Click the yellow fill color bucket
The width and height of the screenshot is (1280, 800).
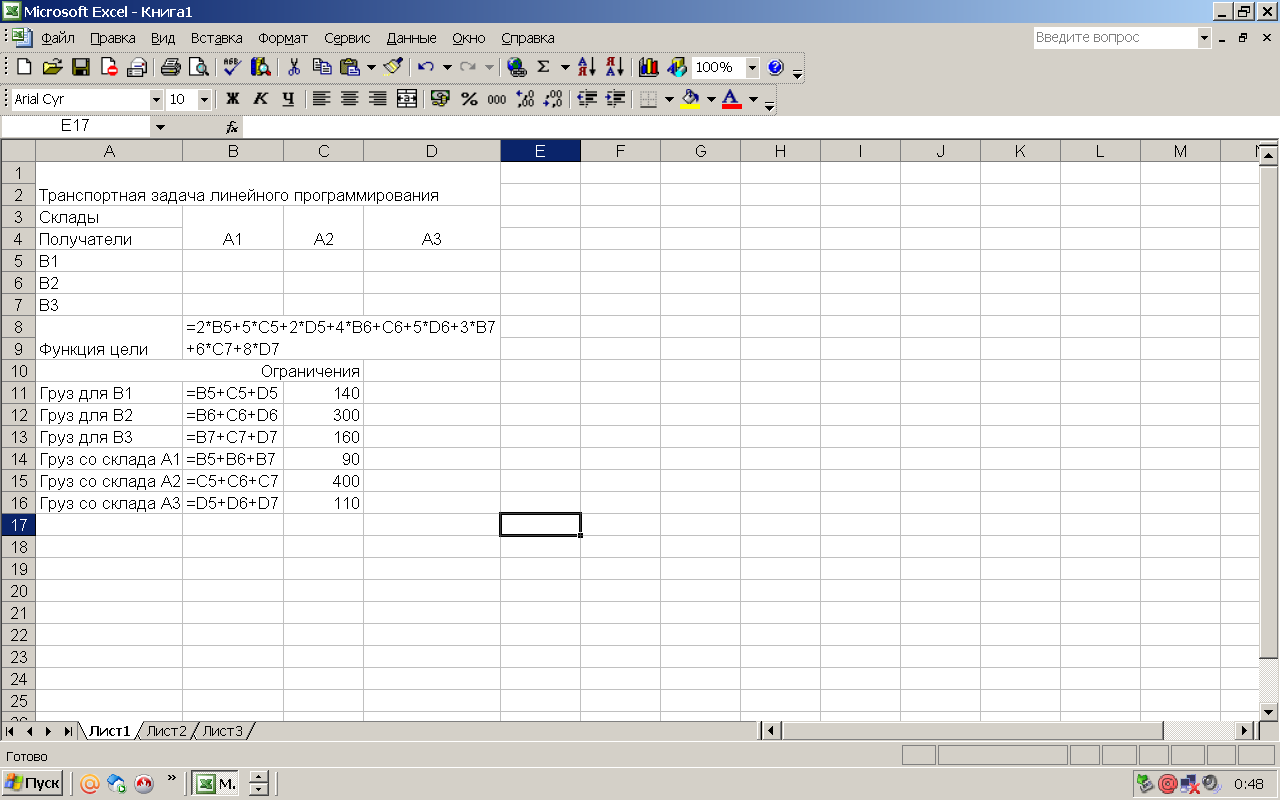click(689, 99)
